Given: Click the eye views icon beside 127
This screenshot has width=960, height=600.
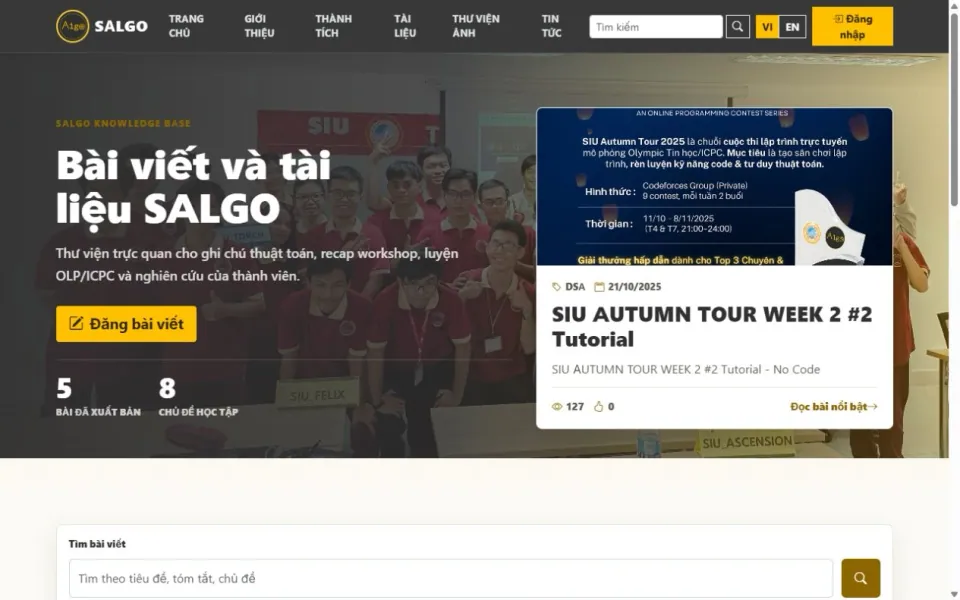Looking at the screenshot, I should click(x=557, y=407).
